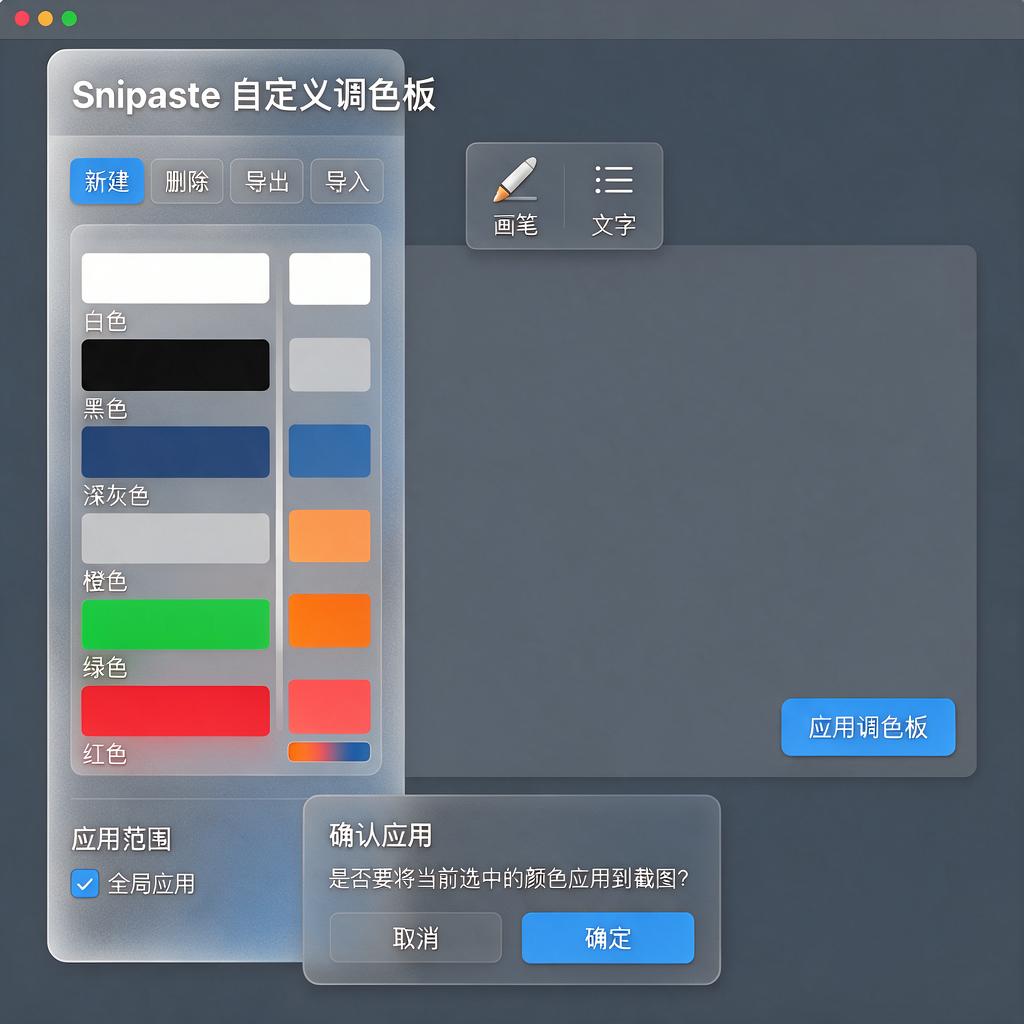Click the 导入 button

(347, 181)
